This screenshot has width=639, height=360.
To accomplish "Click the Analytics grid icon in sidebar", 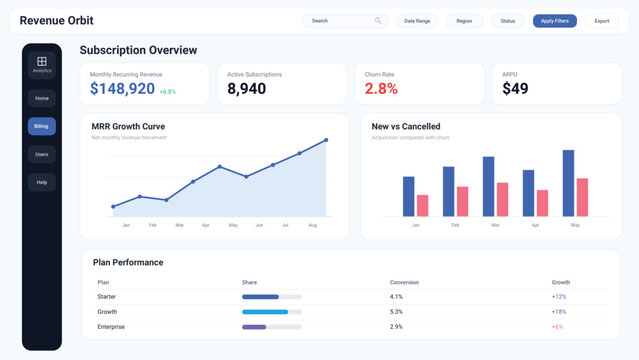I will tap(42, 62).
